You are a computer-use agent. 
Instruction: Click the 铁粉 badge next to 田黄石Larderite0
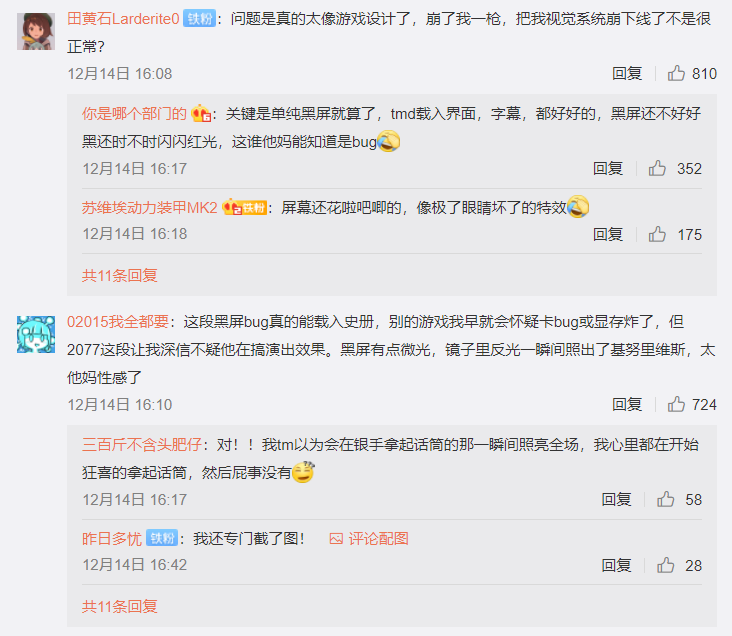199,19
